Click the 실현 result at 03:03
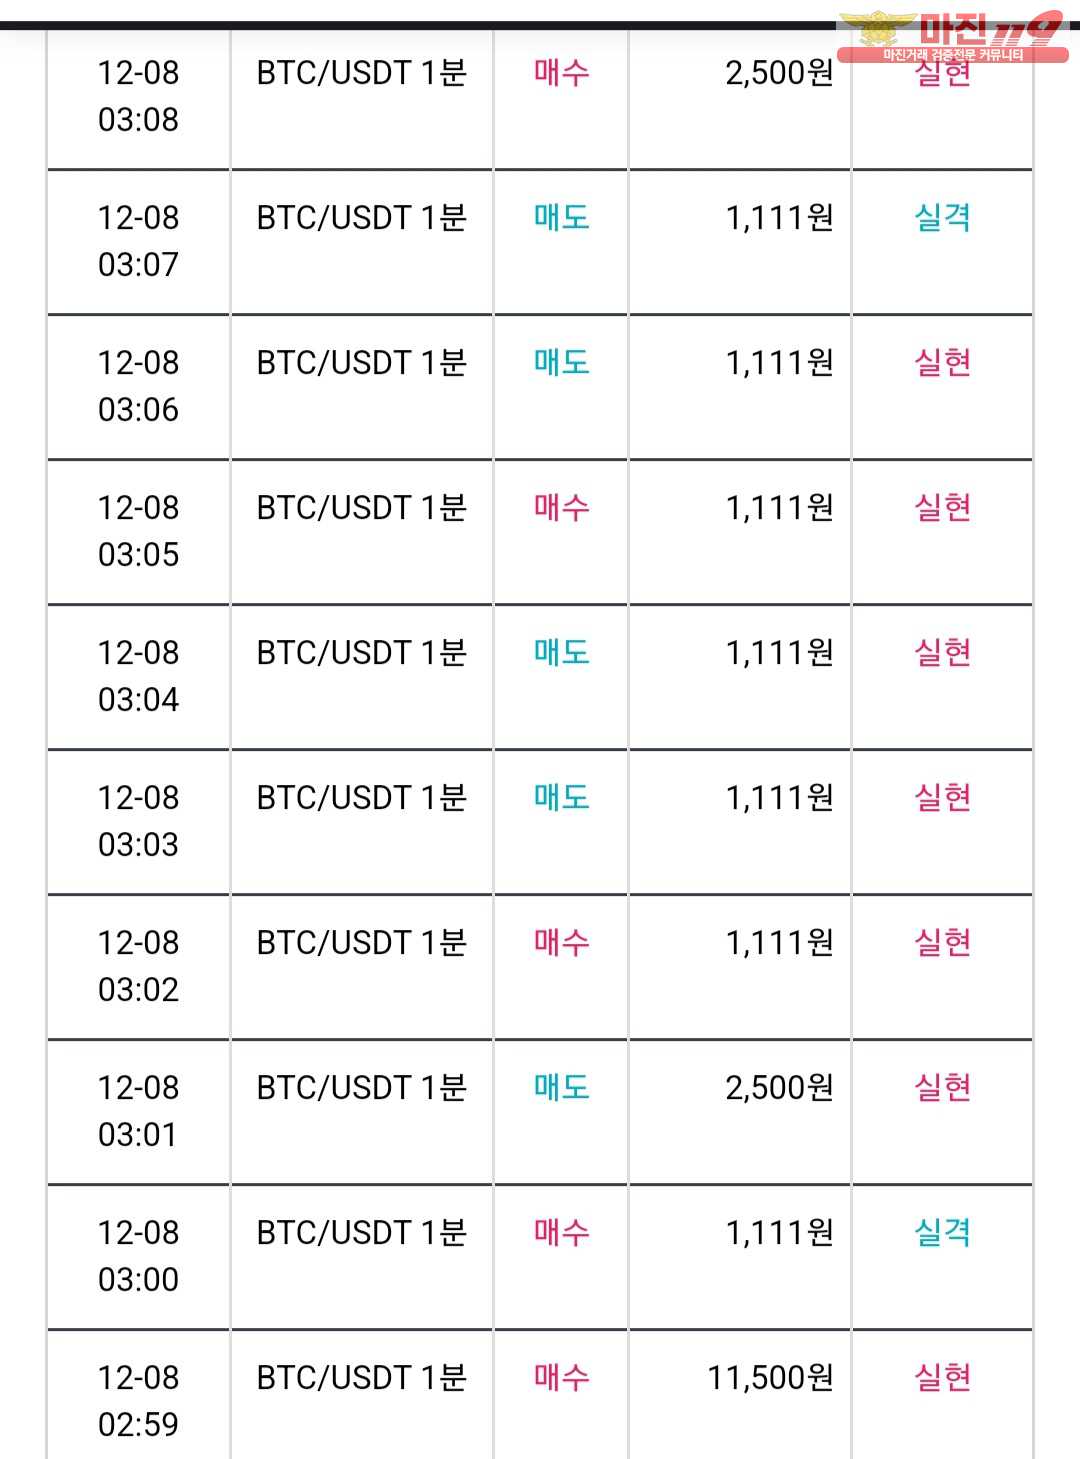Screen dimensions: 1080x1459 pyautogui.click(x=942, y=798)
